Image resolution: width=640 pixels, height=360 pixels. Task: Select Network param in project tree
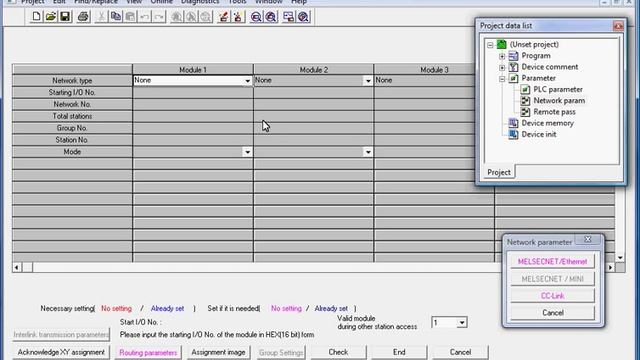[x=559, y=100]
